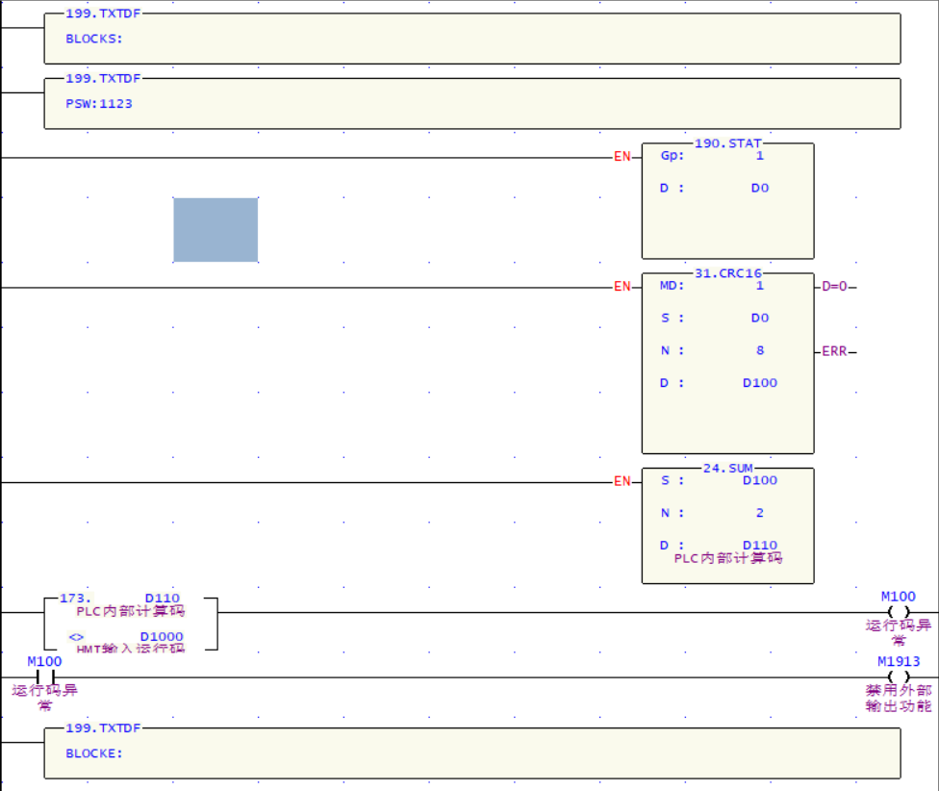Click the D=0 output of CRC16

pos(834,287)
